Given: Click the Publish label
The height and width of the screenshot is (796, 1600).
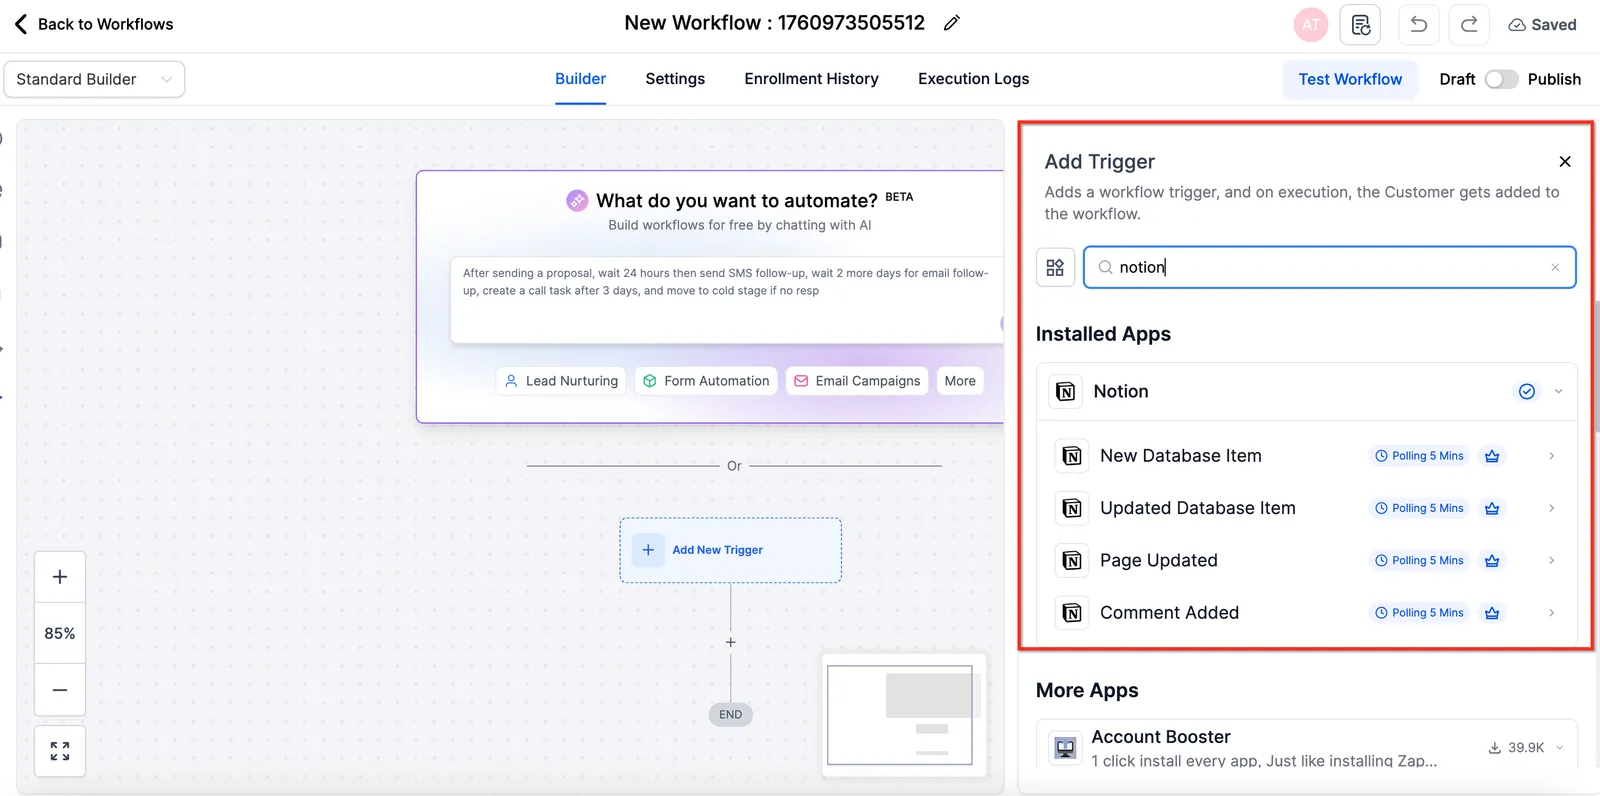Looking at the screenshot, I should pyautogui.click(x=1554, y=79).
